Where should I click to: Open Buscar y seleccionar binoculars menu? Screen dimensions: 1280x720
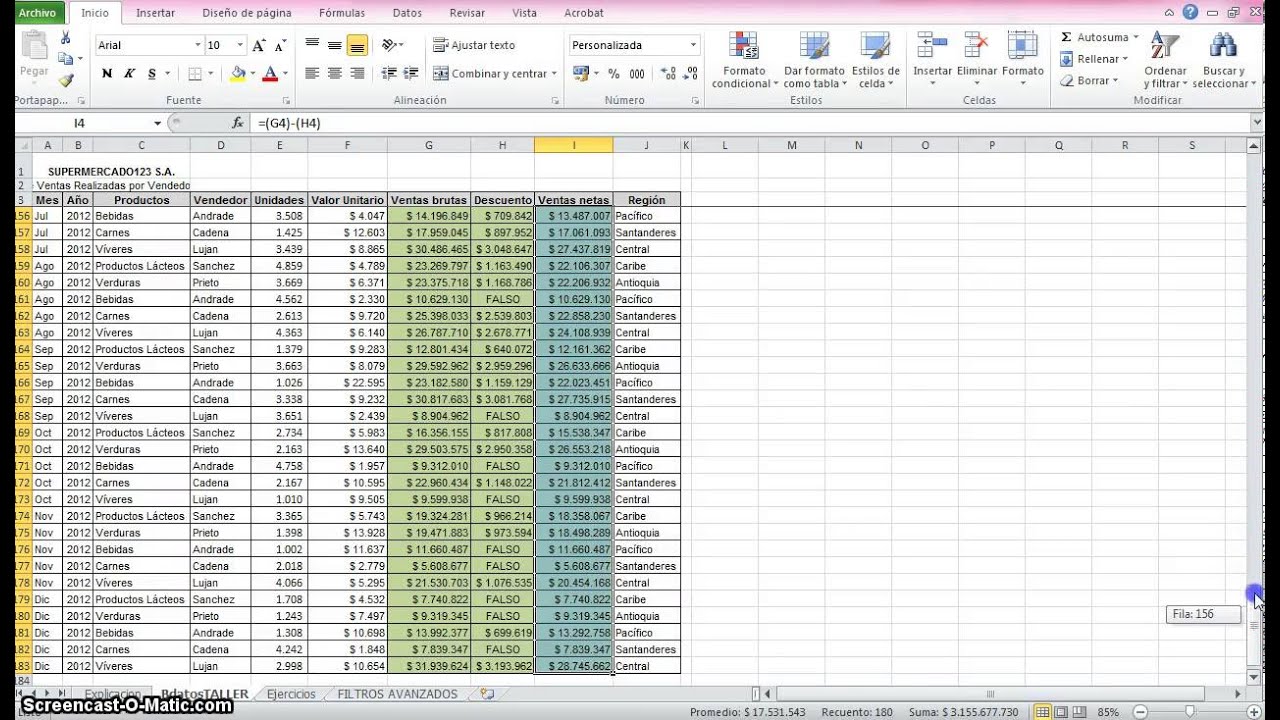[1223, 60]
